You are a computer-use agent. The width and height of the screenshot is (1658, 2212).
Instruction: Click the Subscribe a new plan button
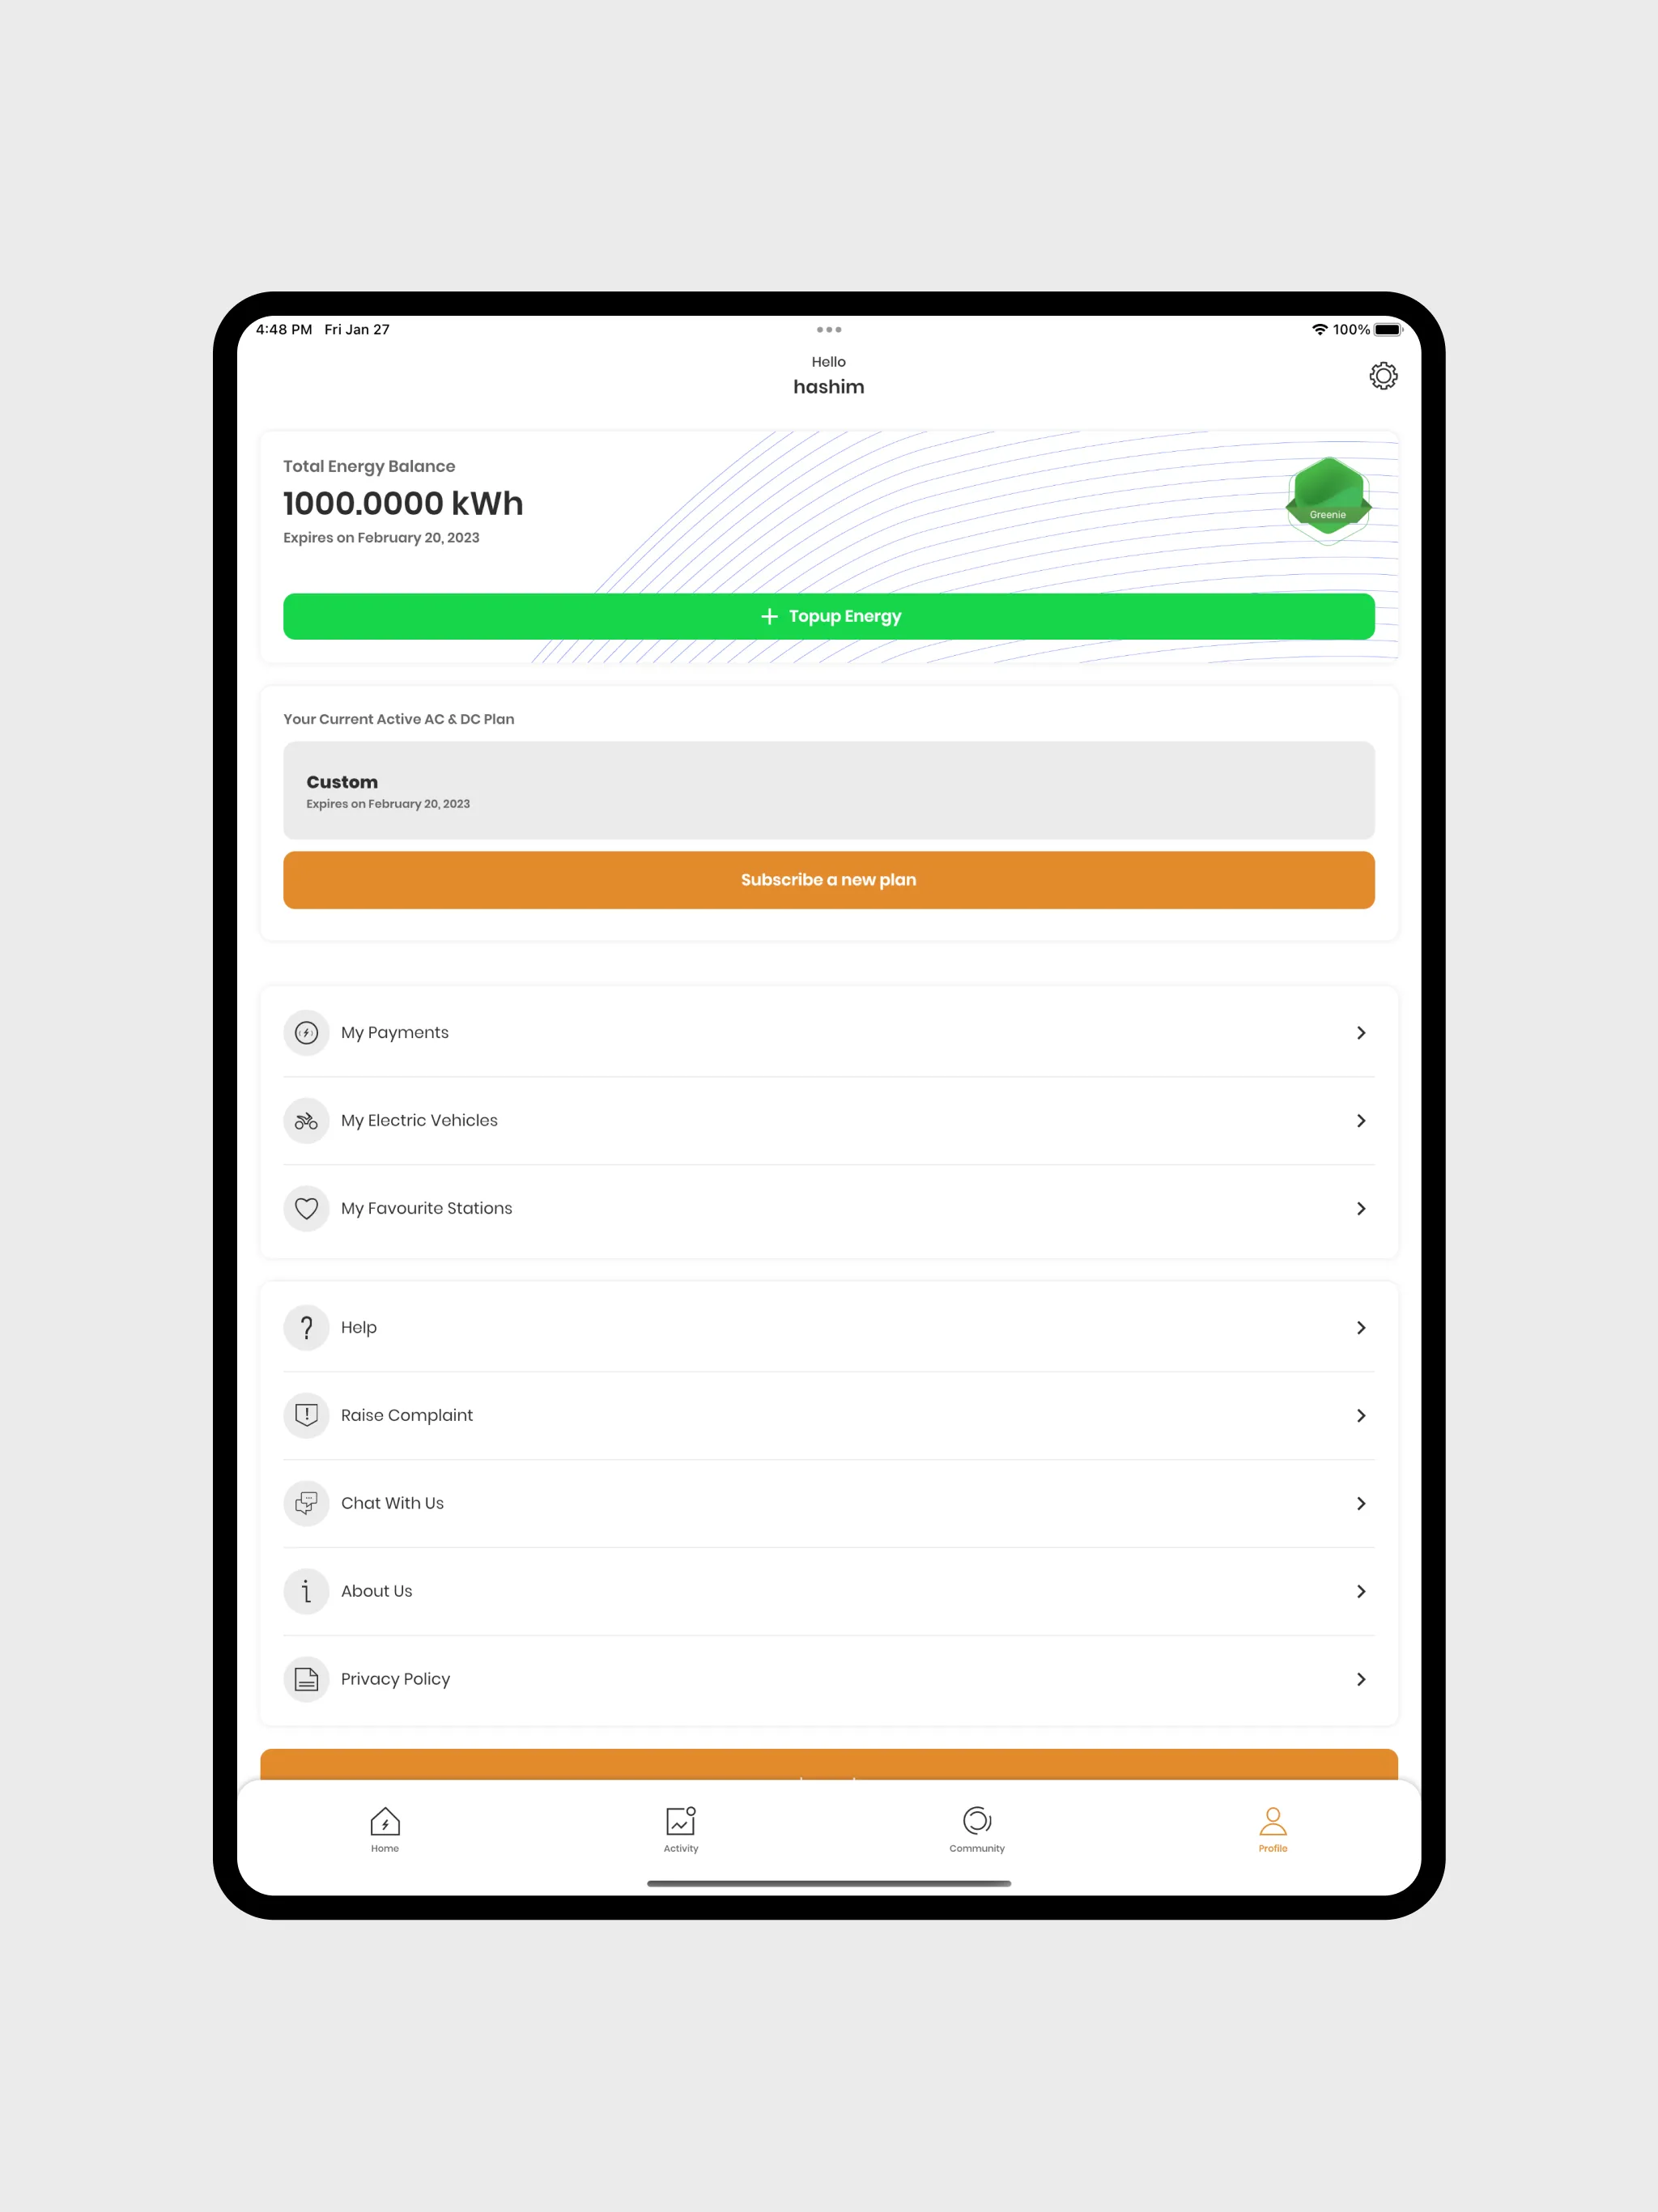tap(829, 879)
